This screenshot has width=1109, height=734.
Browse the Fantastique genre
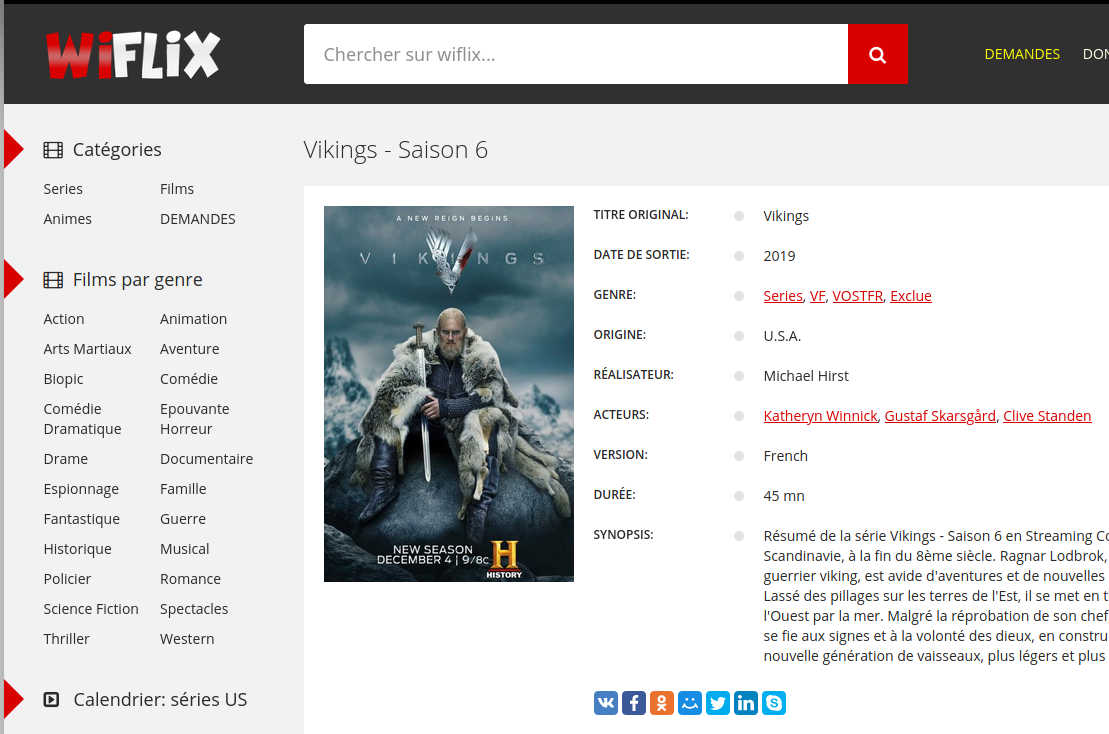coord(81,519)
